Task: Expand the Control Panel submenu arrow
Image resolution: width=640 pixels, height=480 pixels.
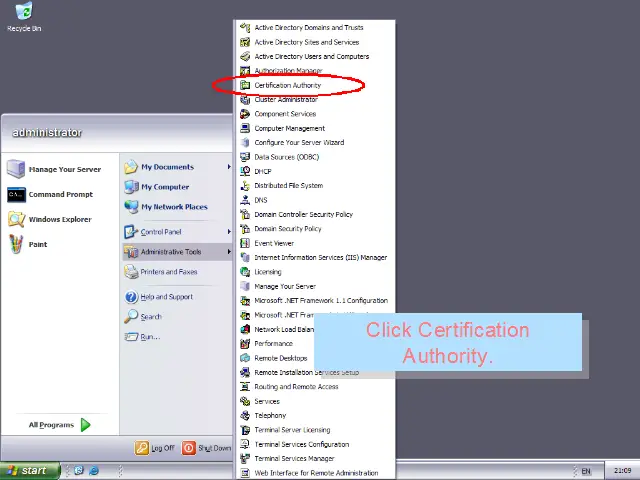Action: tap(229, 232)
